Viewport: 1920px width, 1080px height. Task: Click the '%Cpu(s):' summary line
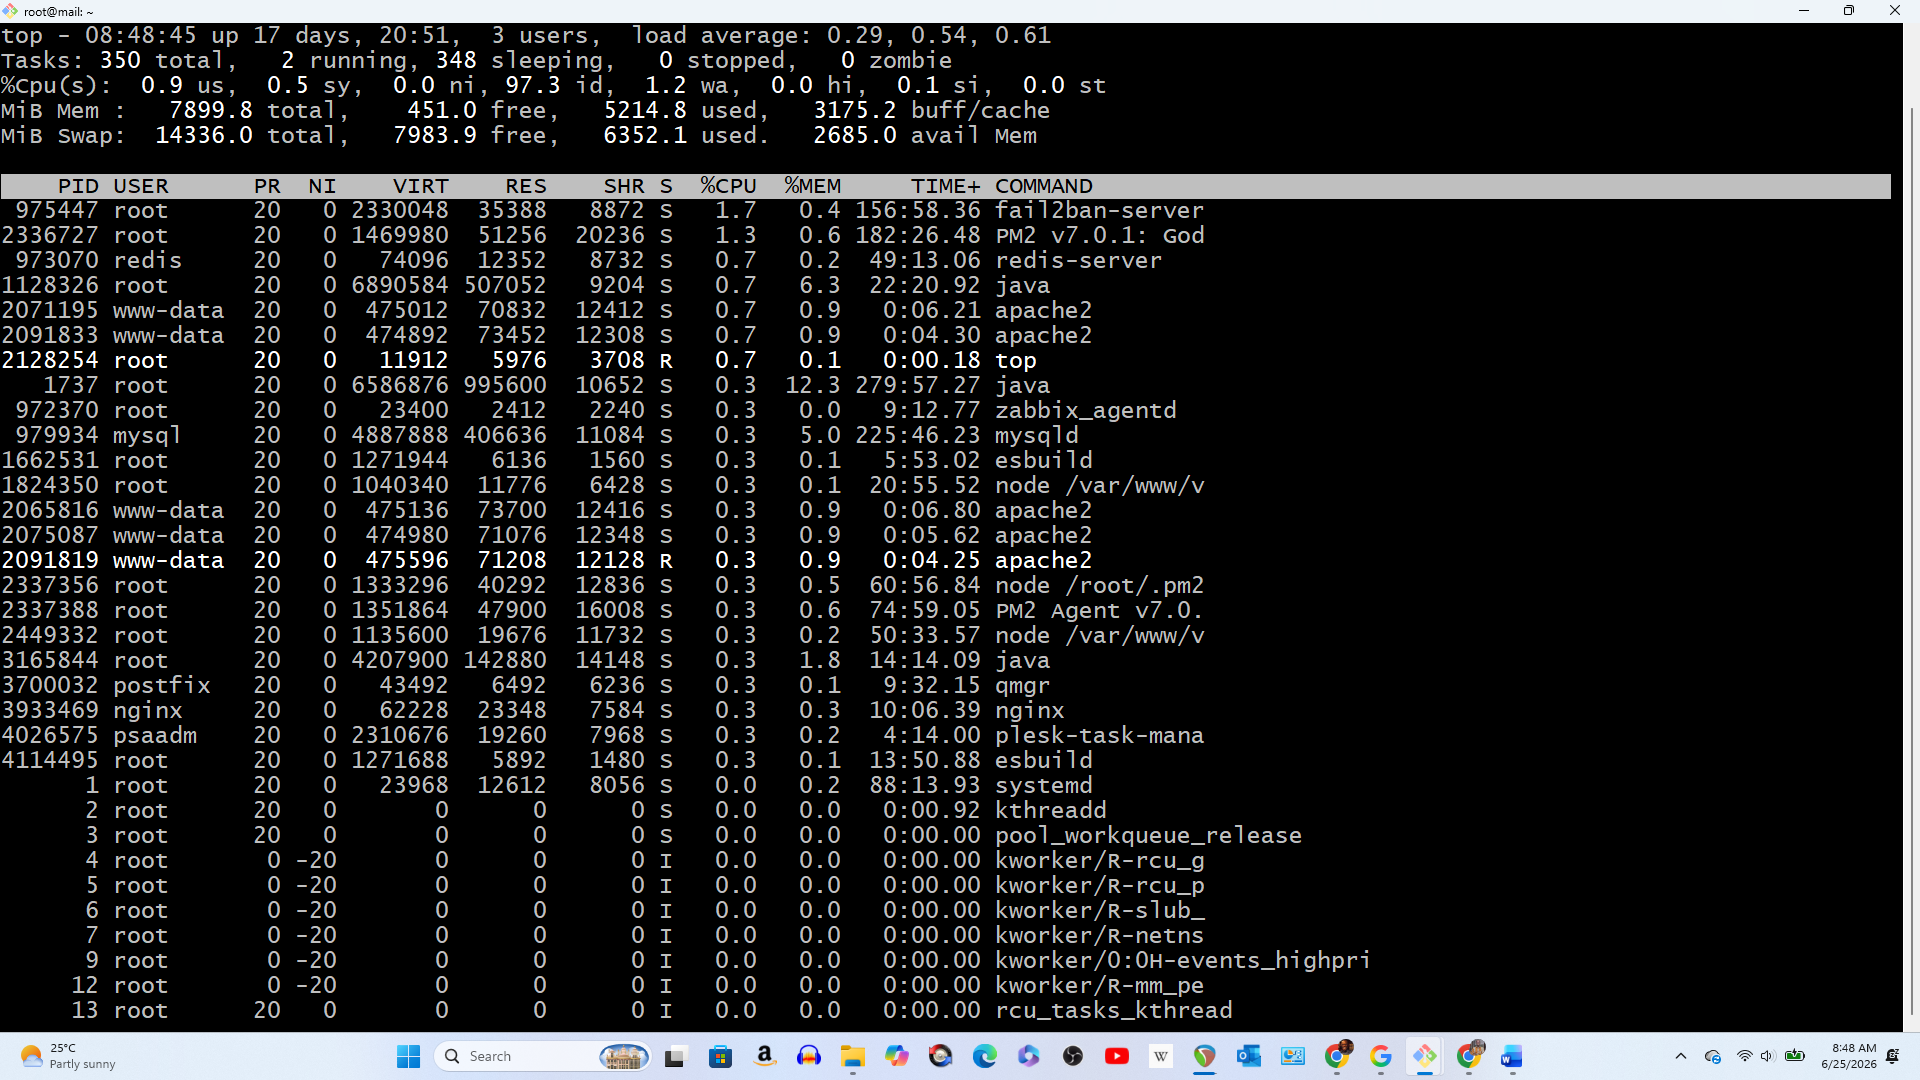553,86
